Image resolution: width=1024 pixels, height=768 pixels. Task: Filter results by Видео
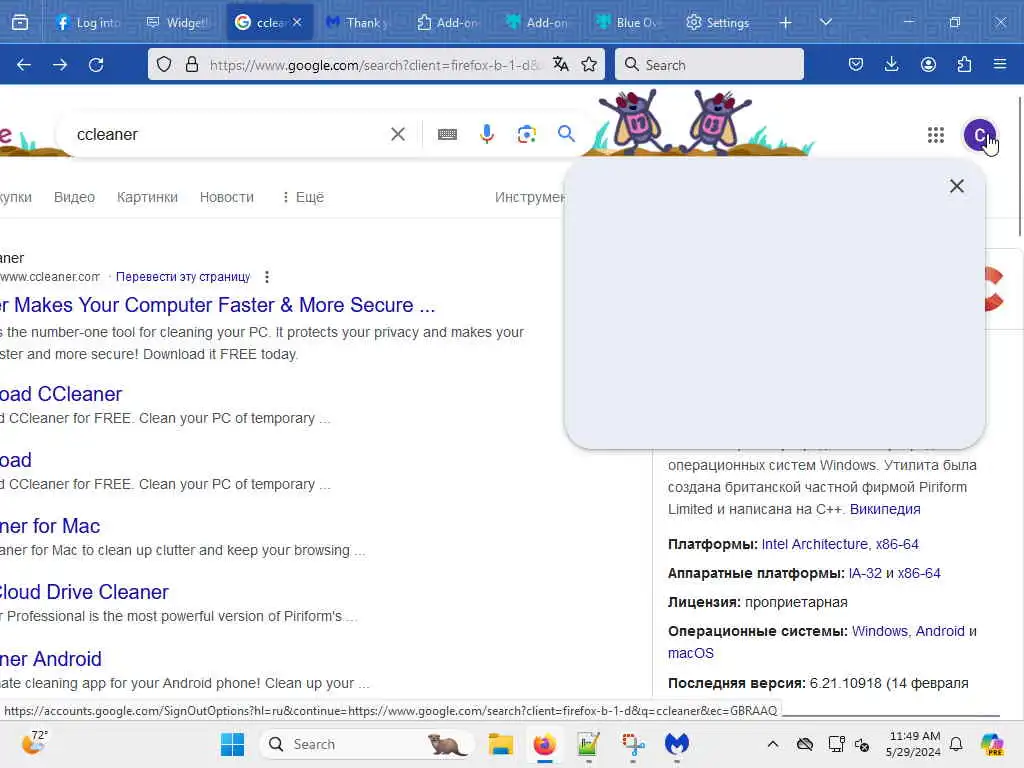point(74,197)
